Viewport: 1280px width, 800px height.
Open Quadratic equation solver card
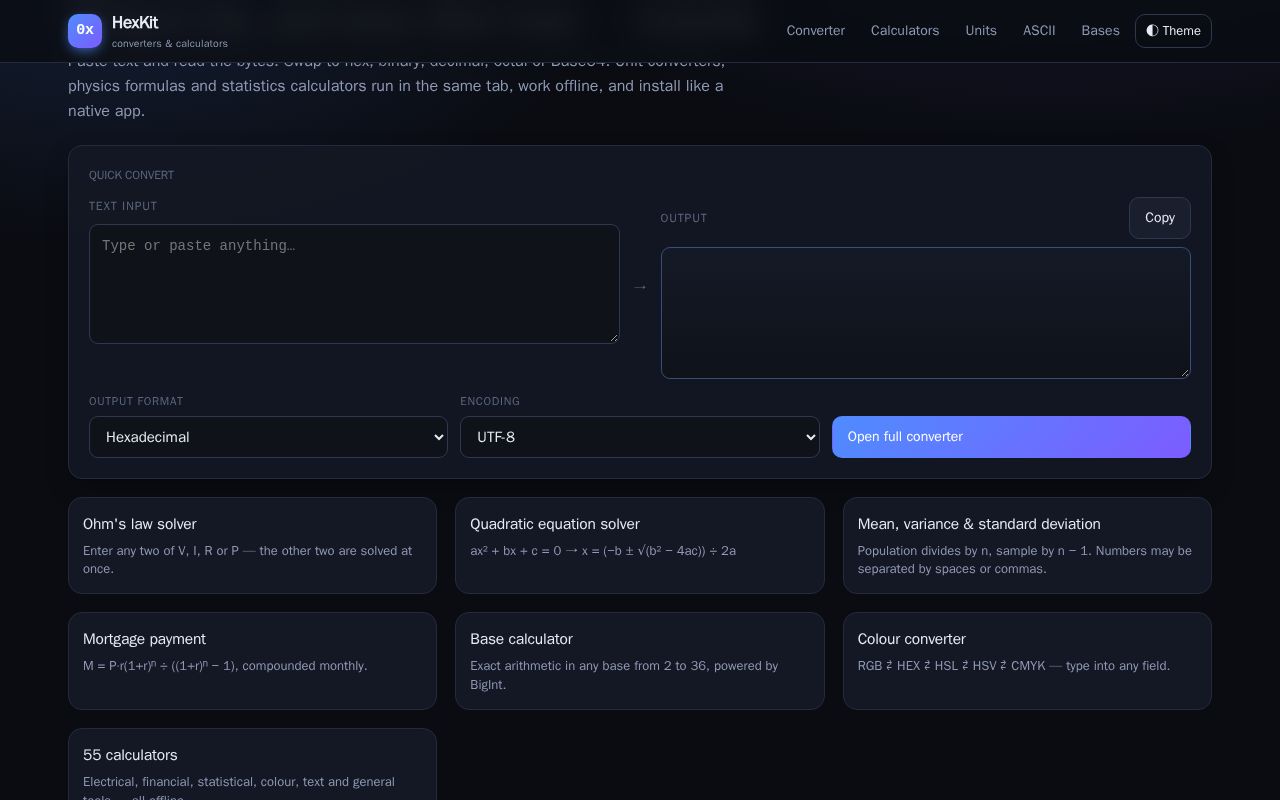(640, 545)
